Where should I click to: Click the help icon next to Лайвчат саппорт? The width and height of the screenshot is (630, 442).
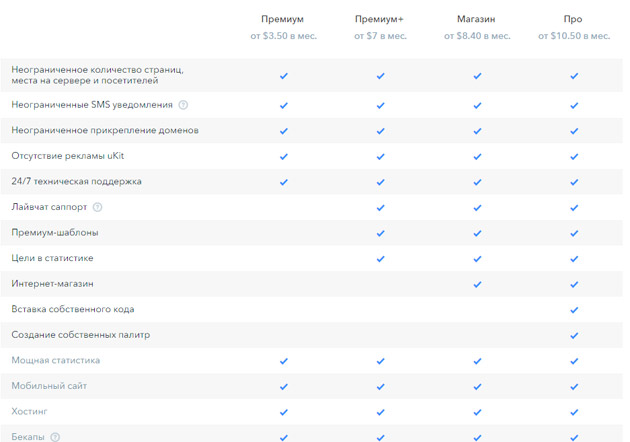[x=97, y=207]
